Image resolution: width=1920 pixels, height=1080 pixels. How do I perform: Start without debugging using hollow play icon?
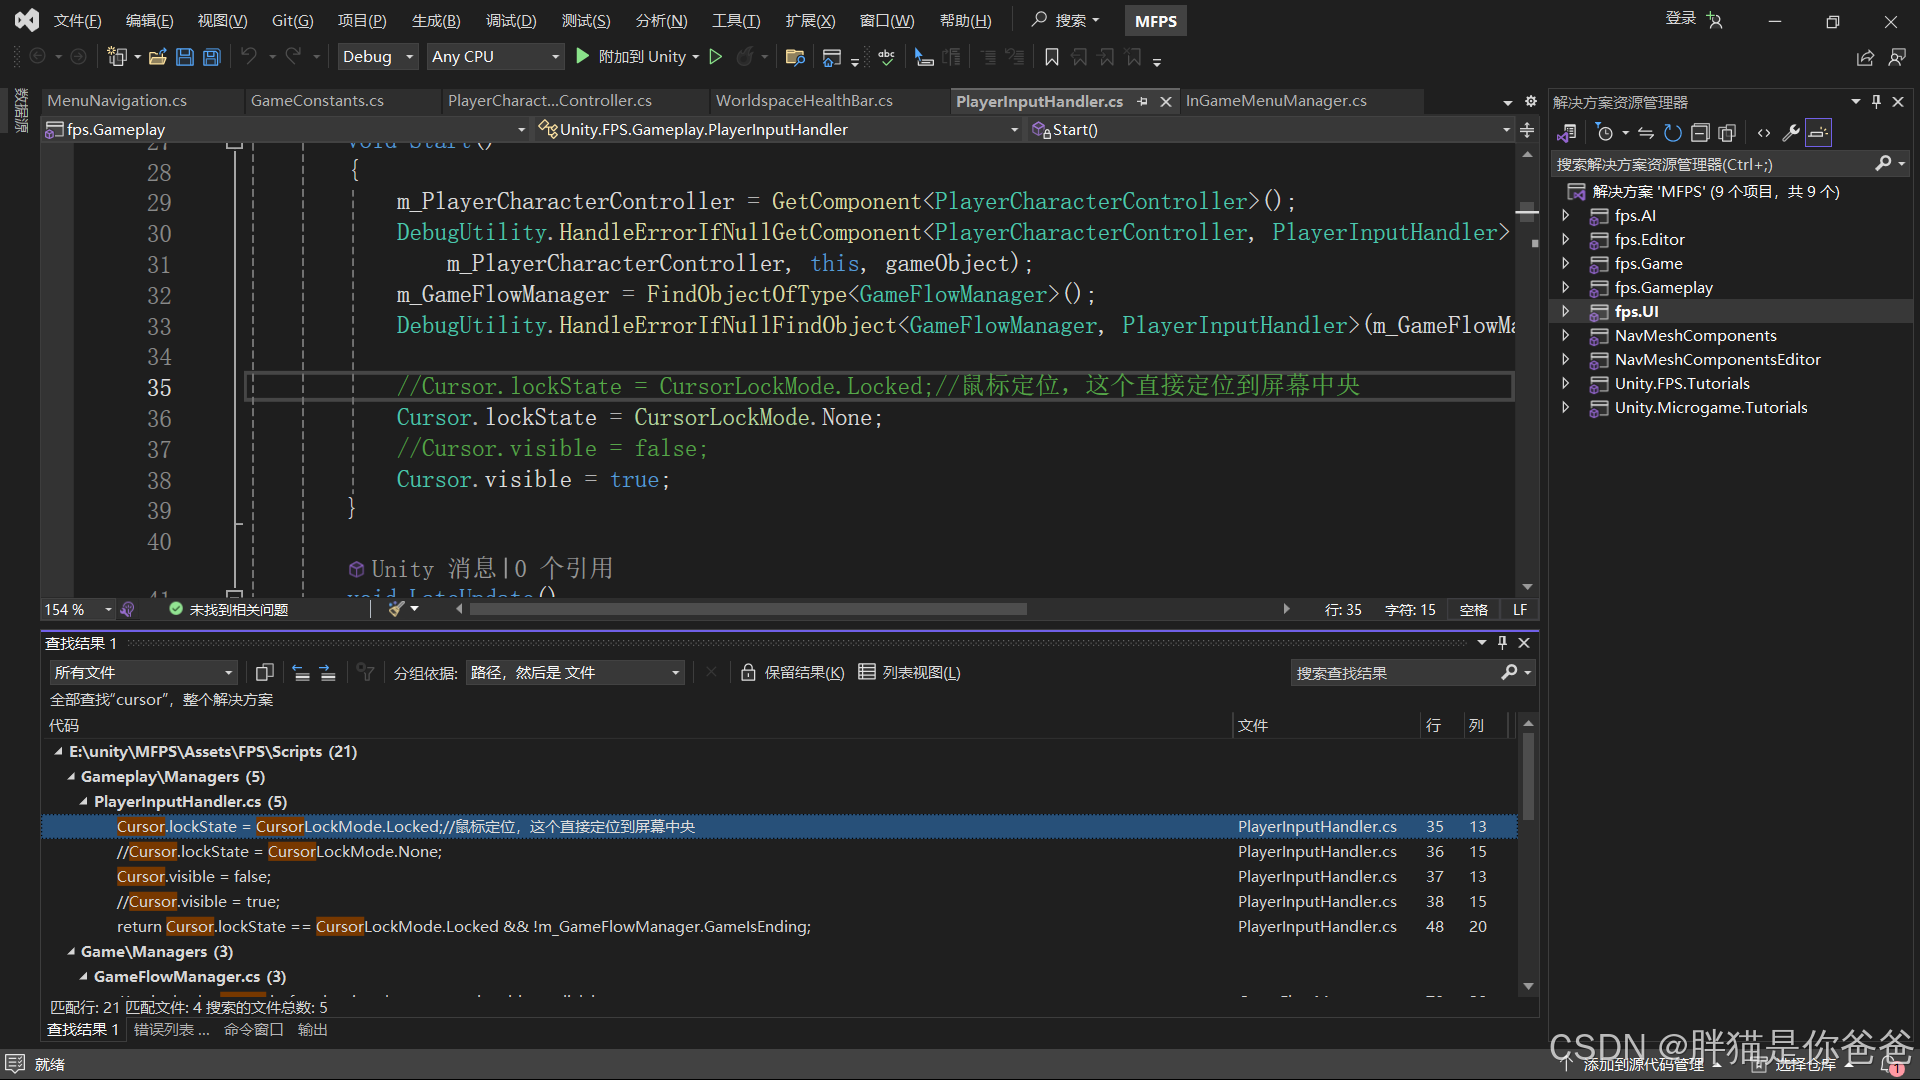coord(716,57)
